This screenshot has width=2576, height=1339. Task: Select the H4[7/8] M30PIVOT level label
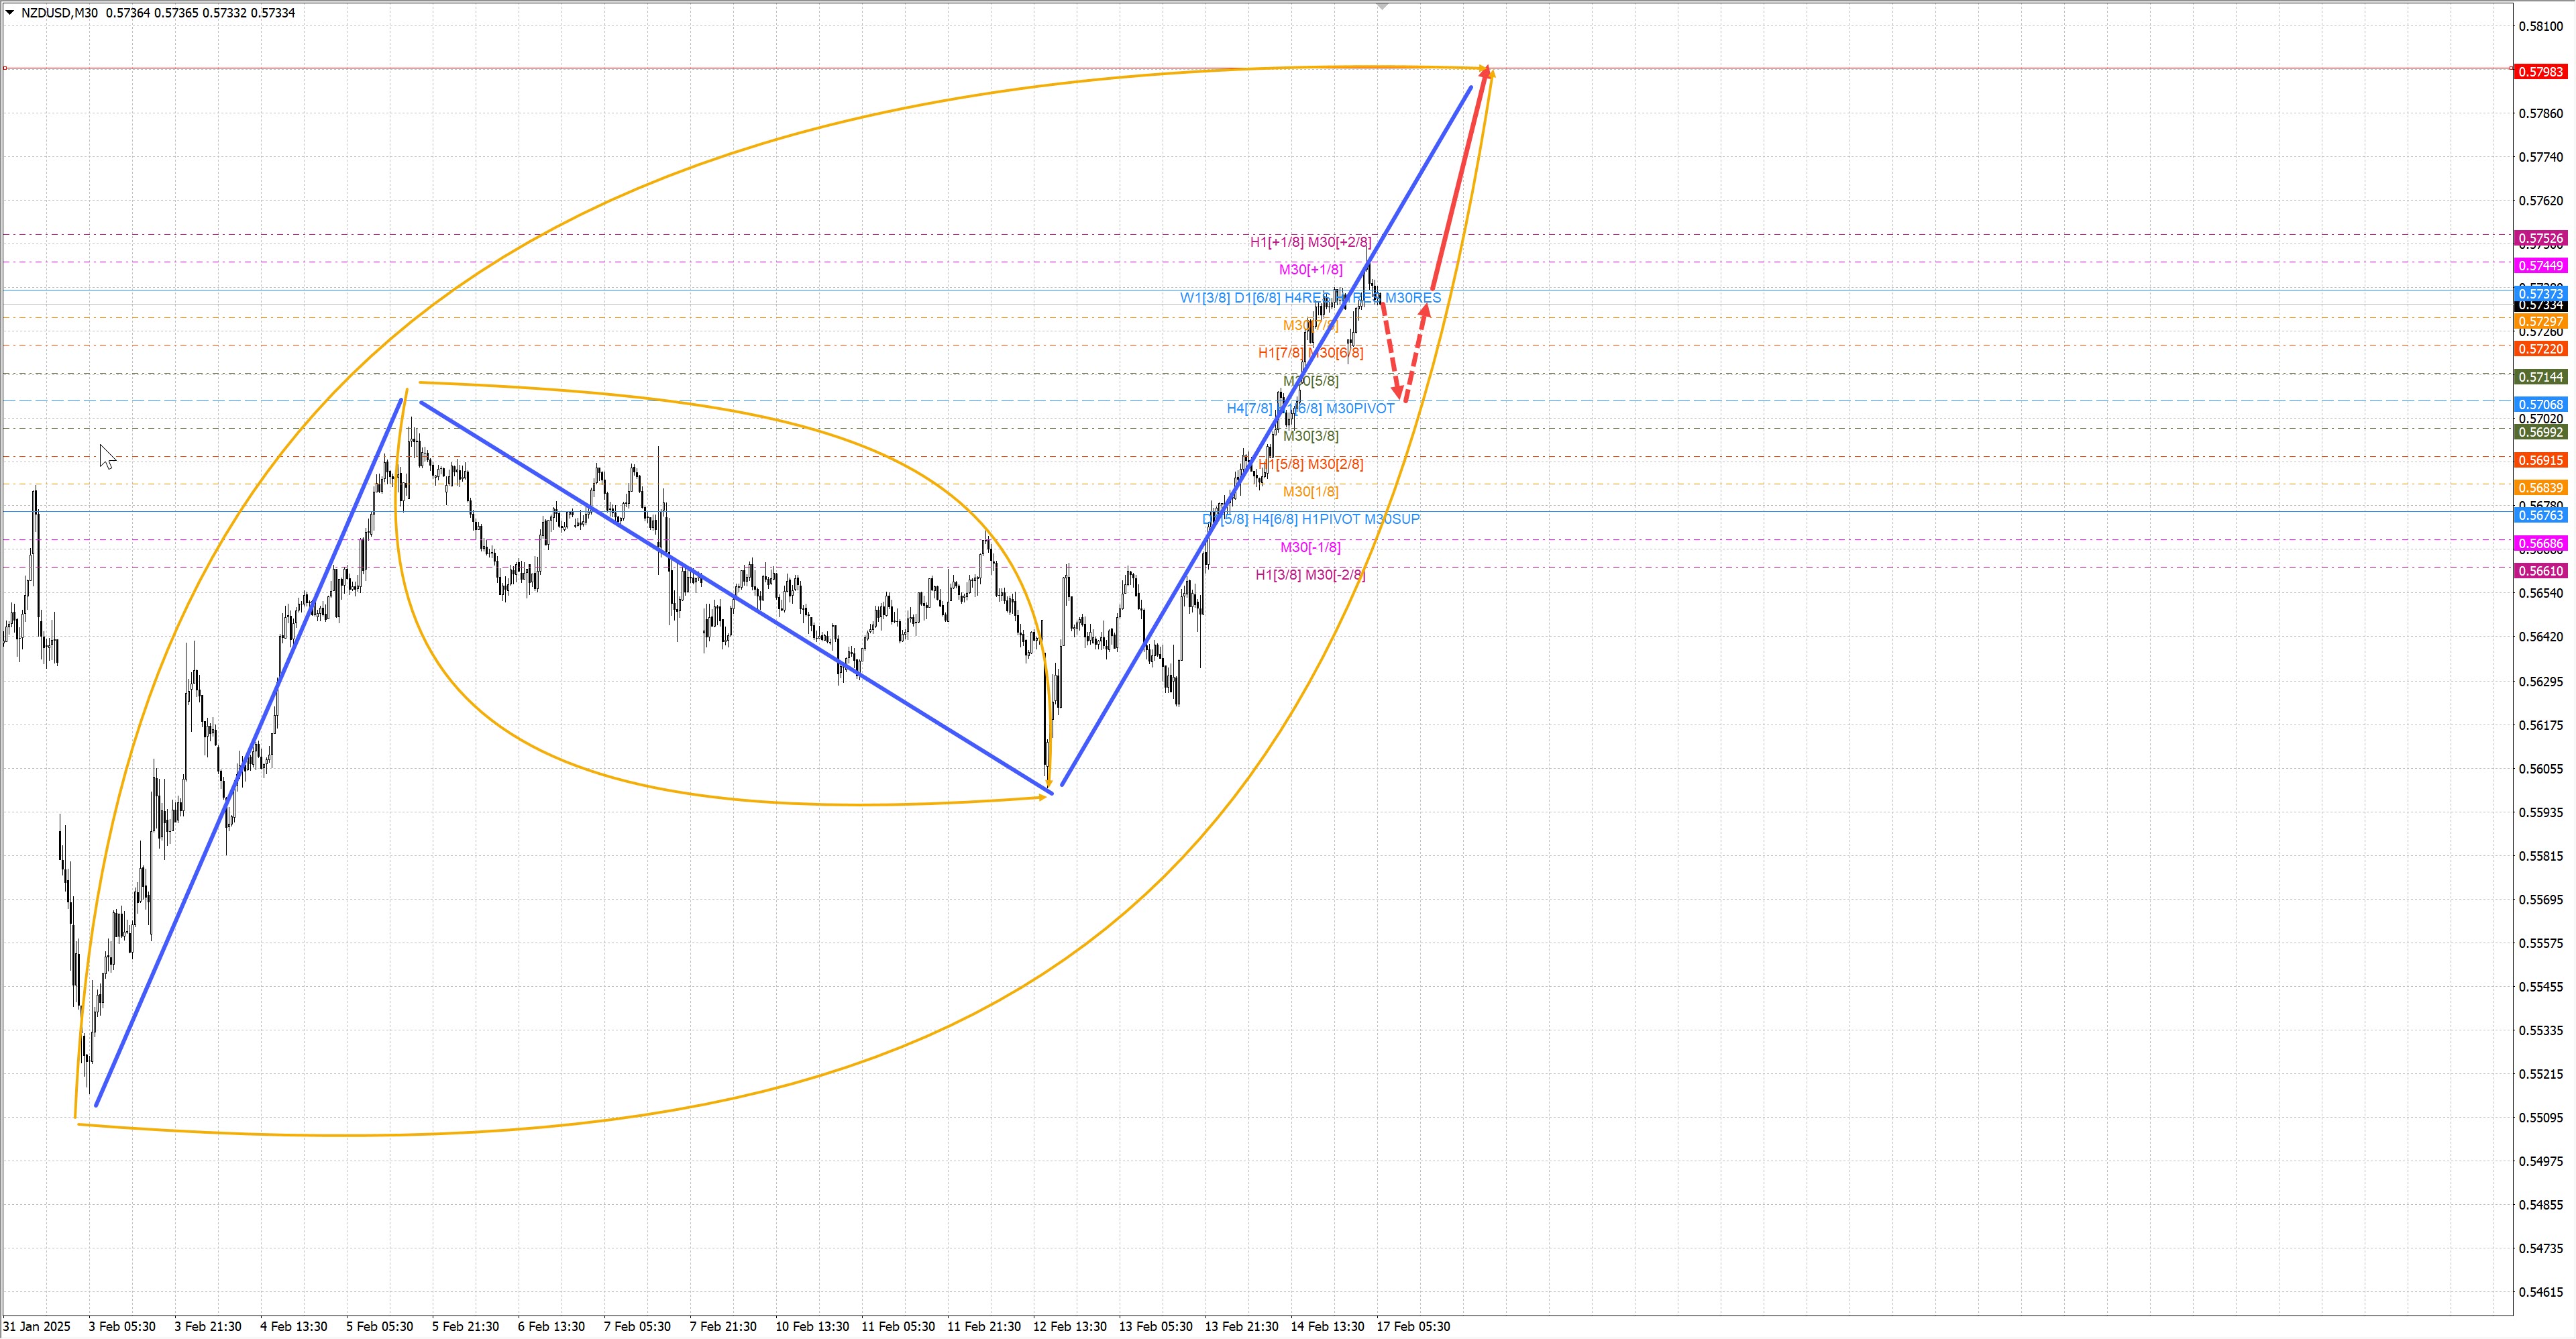coord(1310,408)
